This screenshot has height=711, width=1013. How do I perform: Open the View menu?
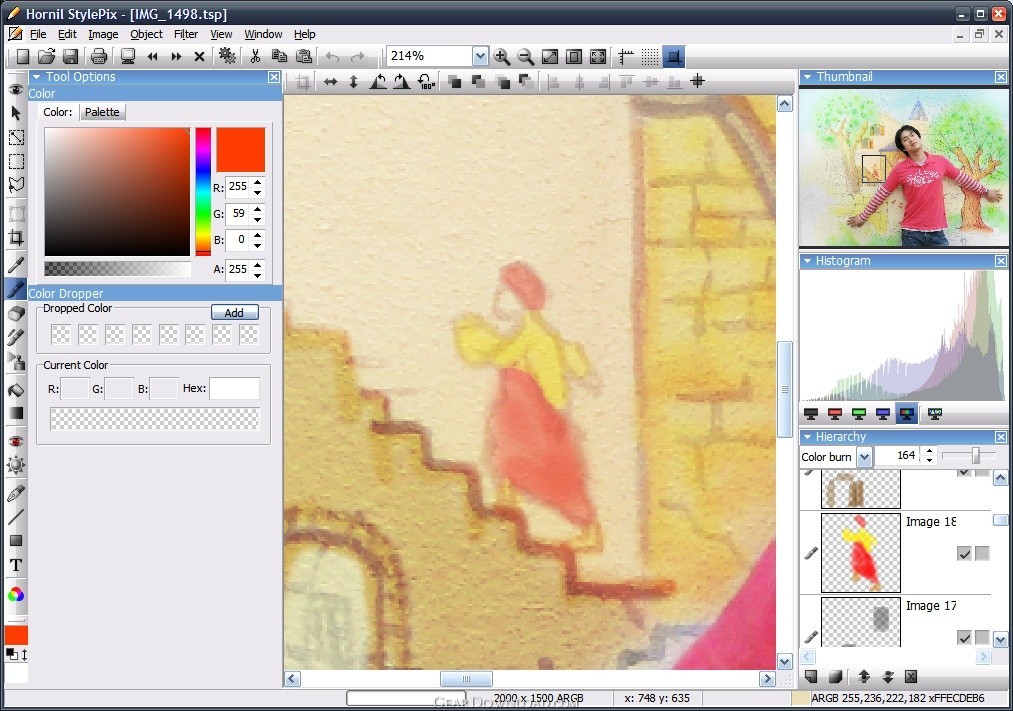coord(221,34)
